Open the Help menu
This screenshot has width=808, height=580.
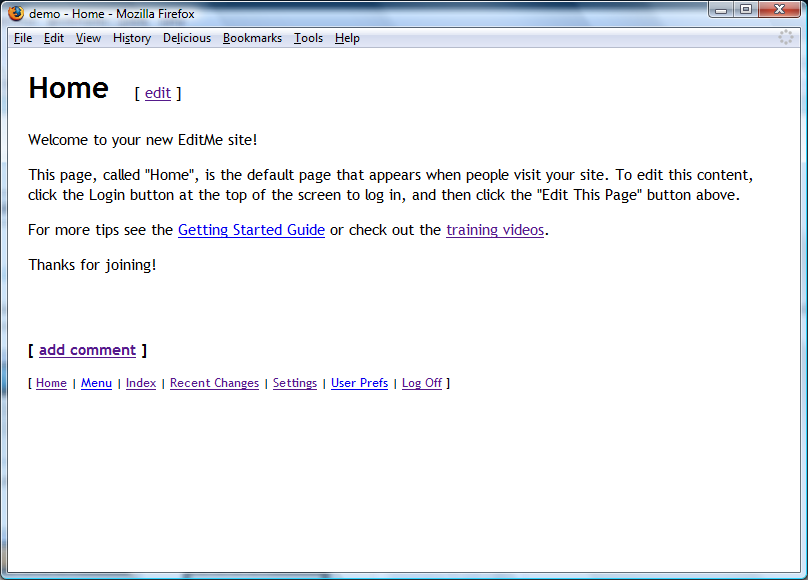coord(347,38)
